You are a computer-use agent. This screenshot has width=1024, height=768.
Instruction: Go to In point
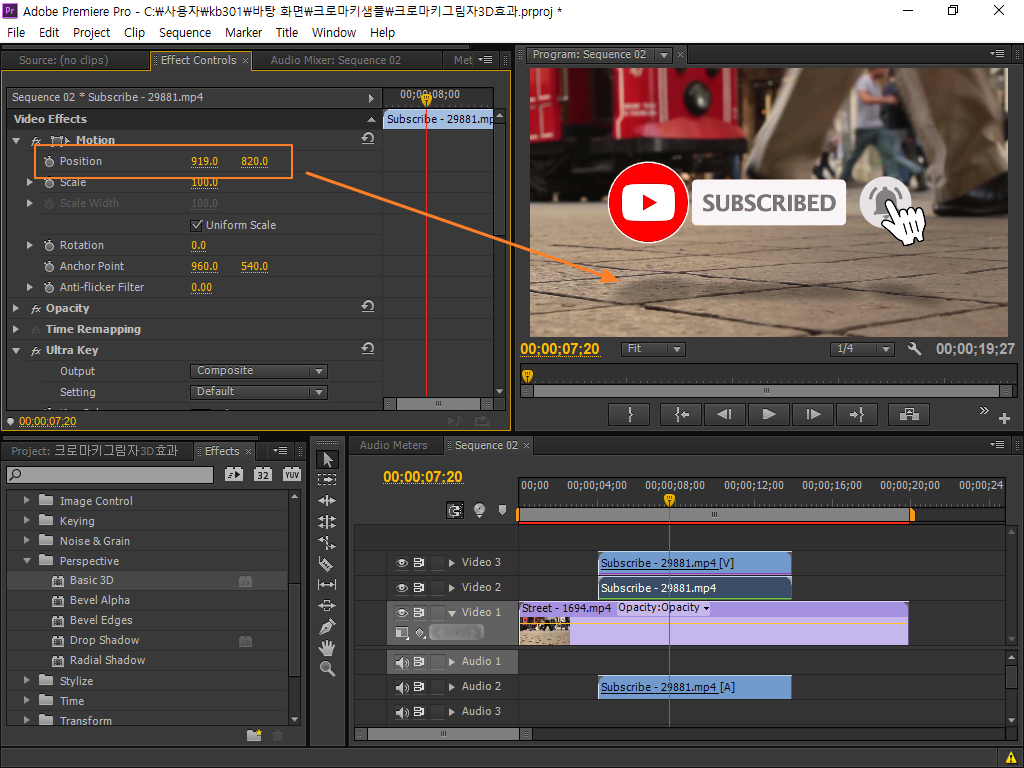point(681,415)
